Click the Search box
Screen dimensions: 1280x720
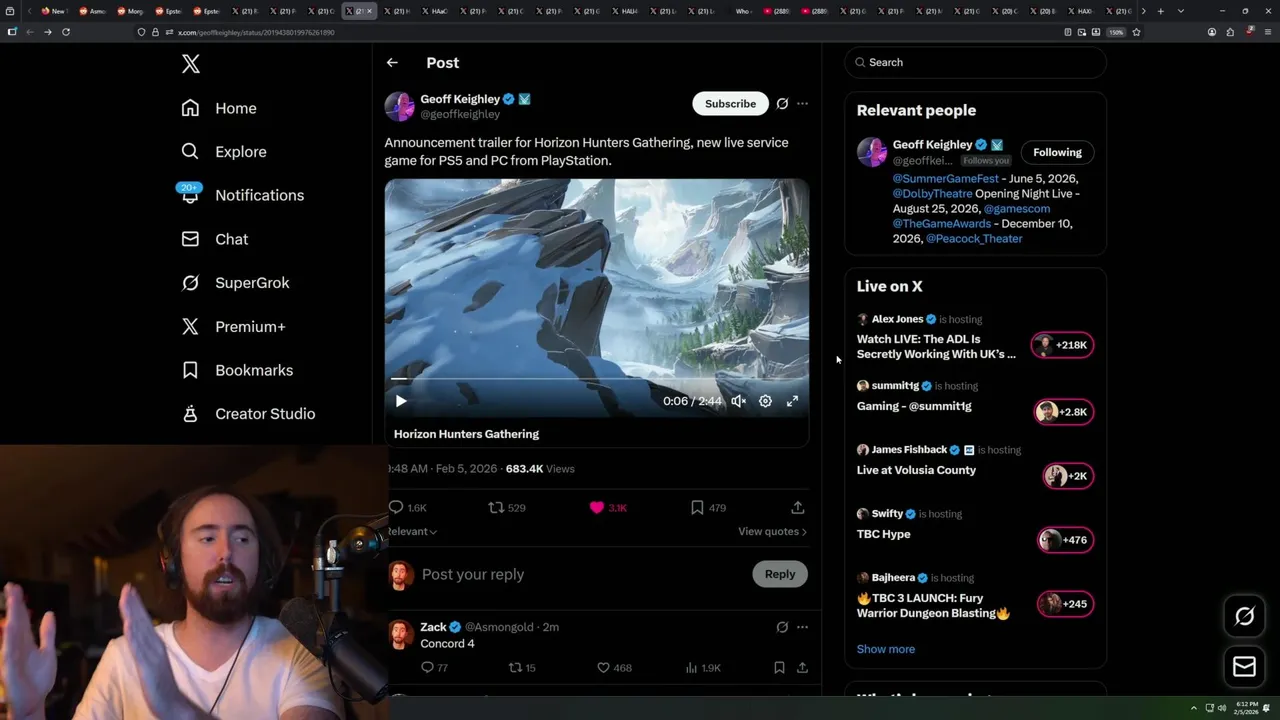975,62
